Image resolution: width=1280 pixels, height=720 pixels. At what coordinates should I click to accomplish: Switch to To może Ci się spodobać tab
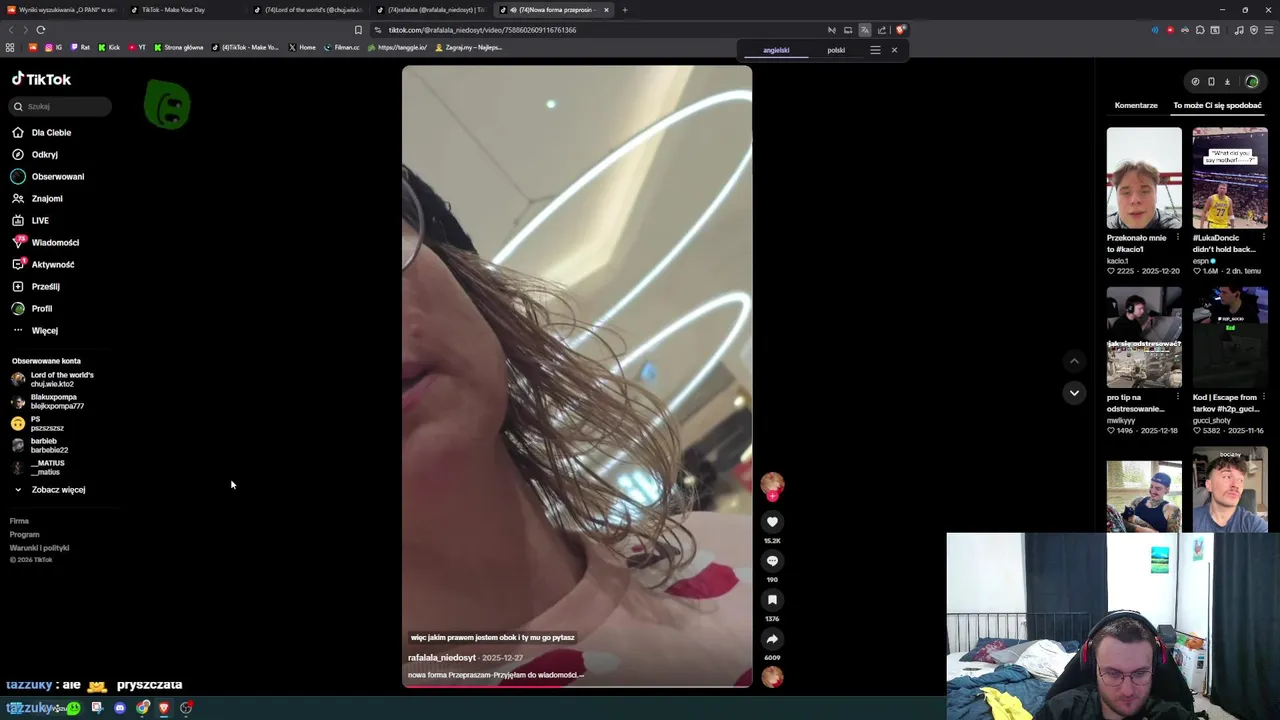tap(1217, 105)
